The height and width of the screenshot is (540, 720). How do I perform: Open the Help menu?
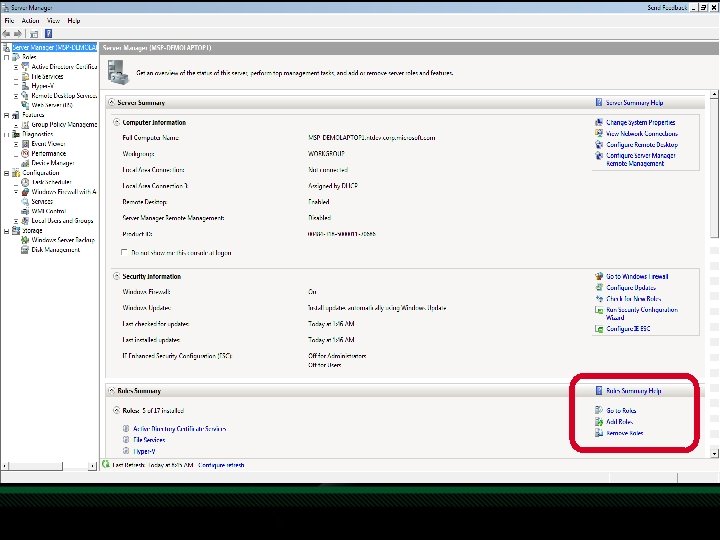pyautogui.click(x=73, y=21)
